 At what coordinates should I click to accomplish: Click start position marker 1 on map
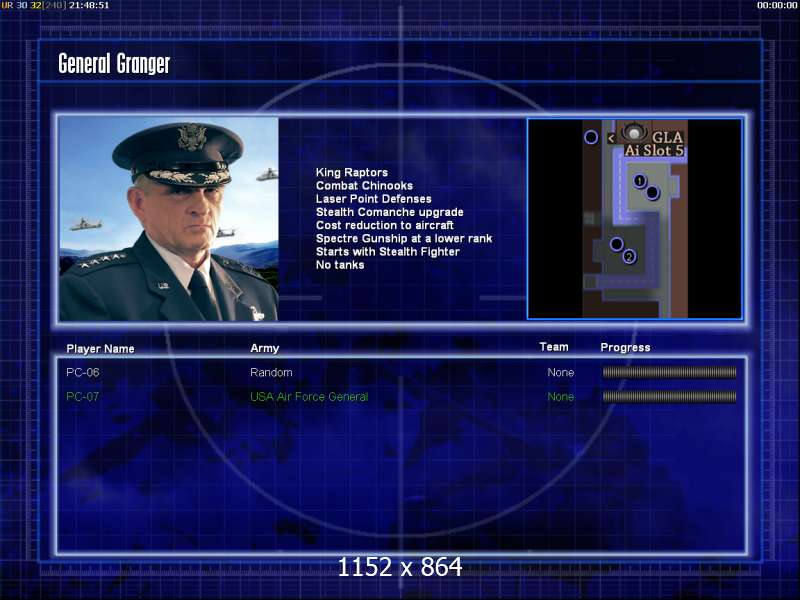coord(639,181)
